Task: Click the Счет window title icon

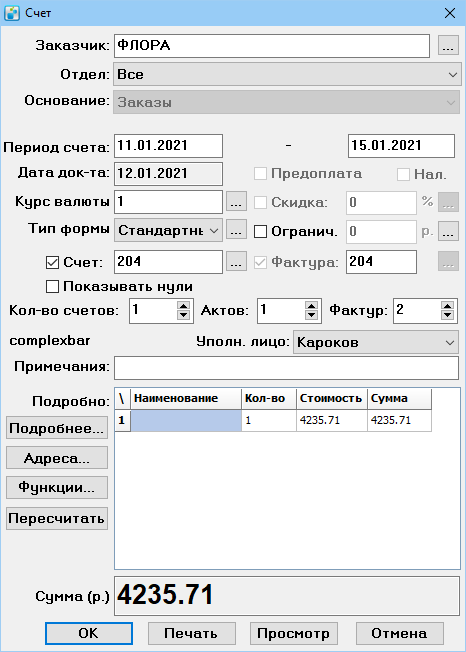Action: point(12,13)
